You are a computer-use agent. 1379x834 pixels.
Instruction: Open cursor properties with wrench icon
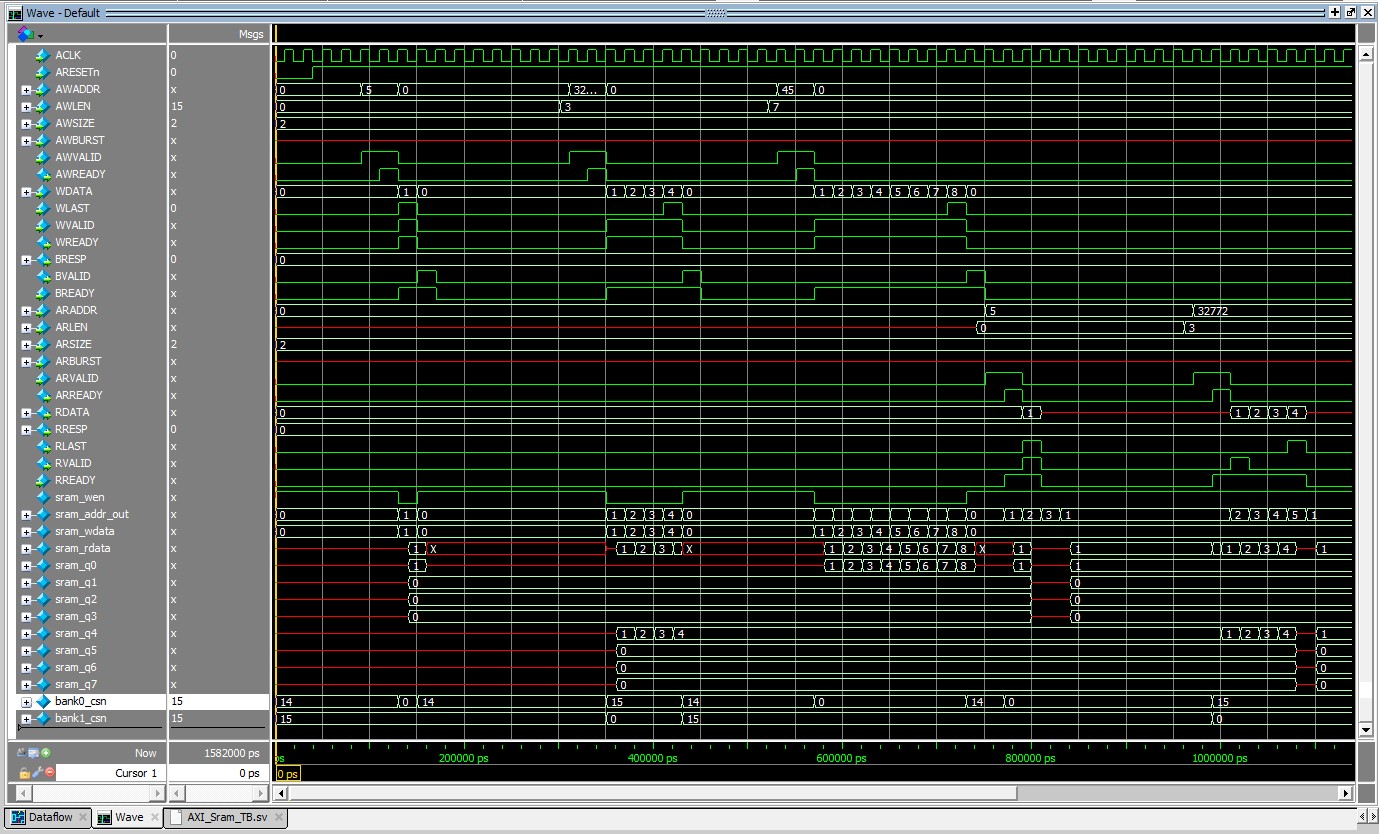[36, 773]
